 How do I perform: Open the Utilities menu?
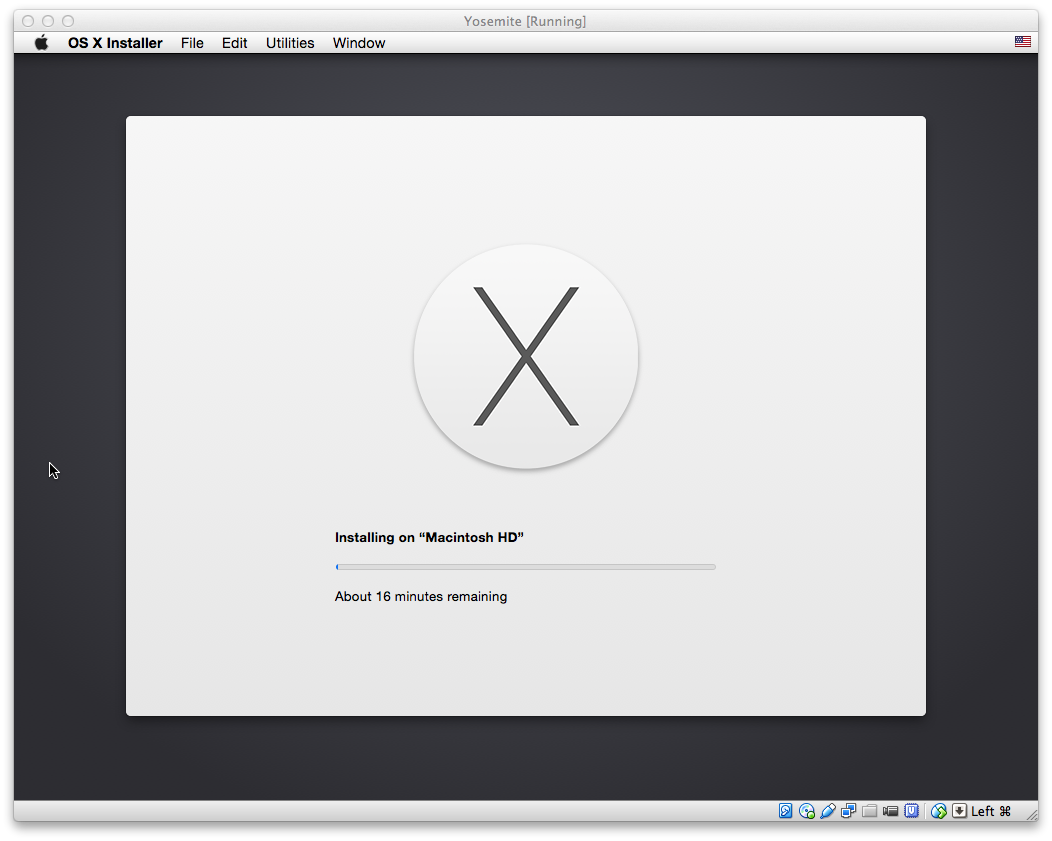pos(290,43)
